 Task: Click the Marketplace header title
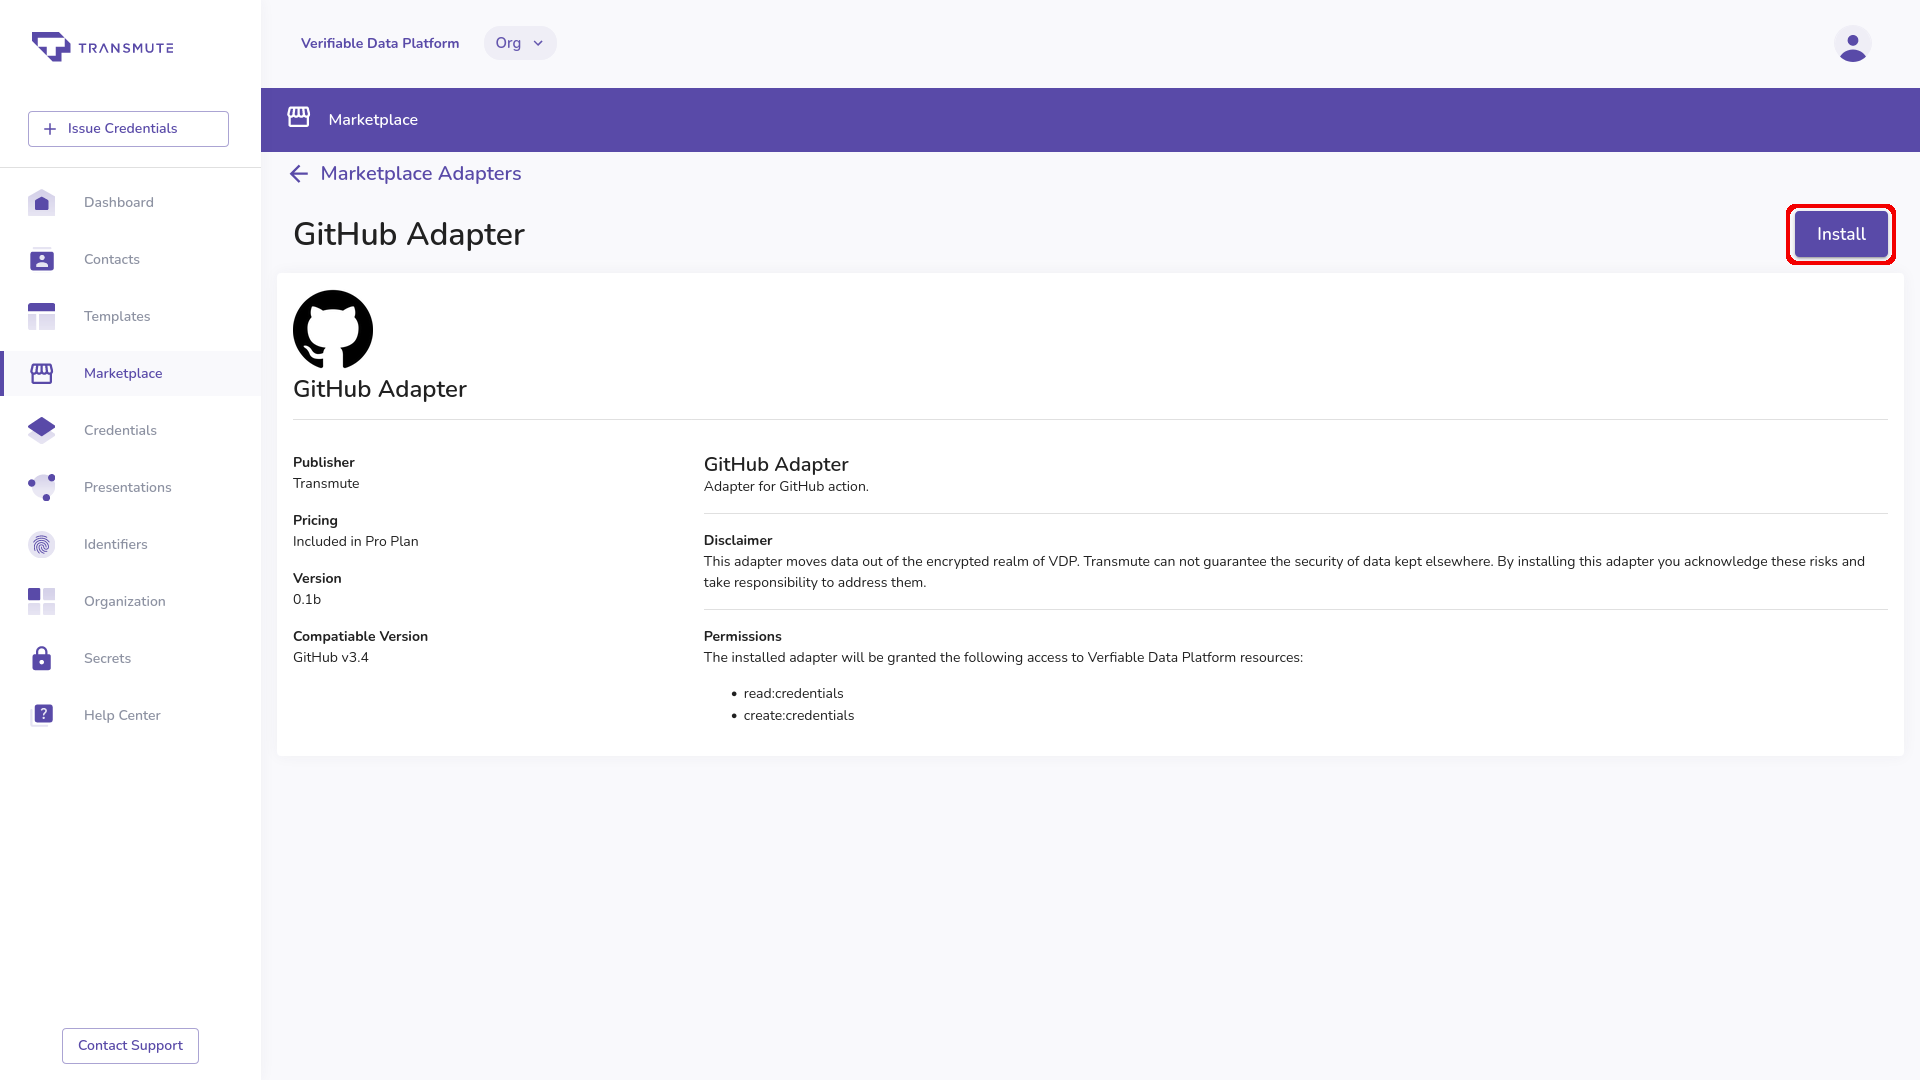click(x=373, y=120)
